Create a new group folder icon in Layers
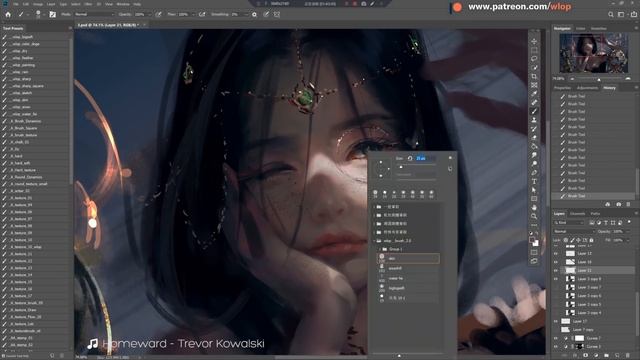The width and height of the screenshot is (640, 360). tap(607, 356)
